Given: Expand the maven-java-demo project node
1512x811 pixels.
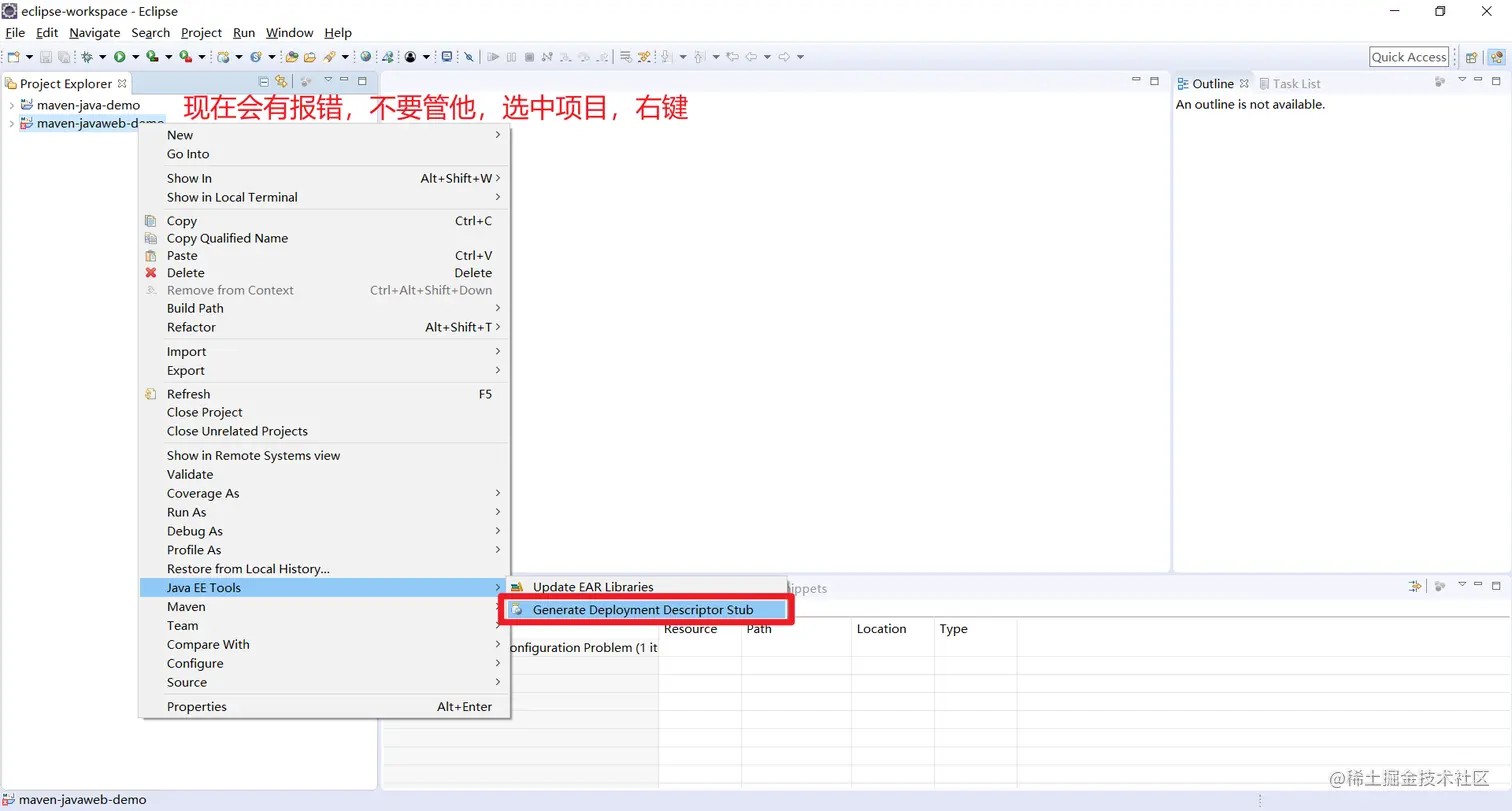Looking at the screenshot, I should [x=11, y=105].
